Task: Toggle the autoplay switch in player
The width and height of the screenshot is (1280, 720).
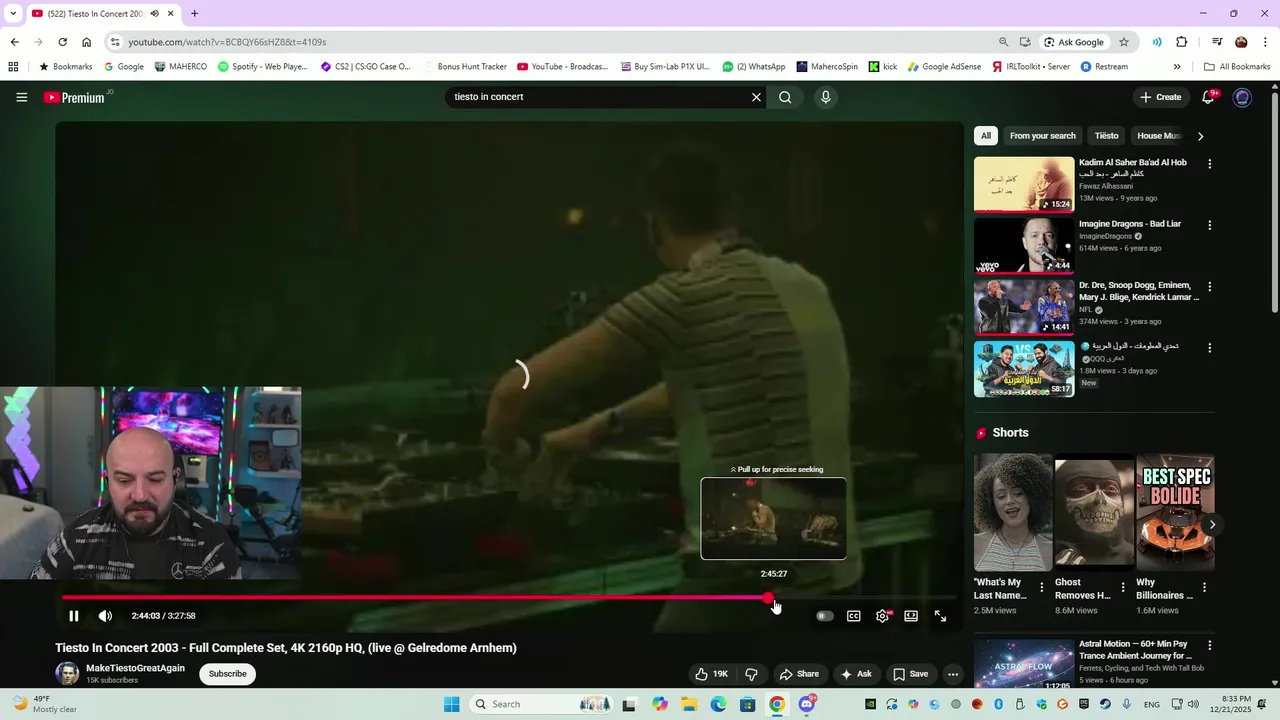Action: coord(825,616)
